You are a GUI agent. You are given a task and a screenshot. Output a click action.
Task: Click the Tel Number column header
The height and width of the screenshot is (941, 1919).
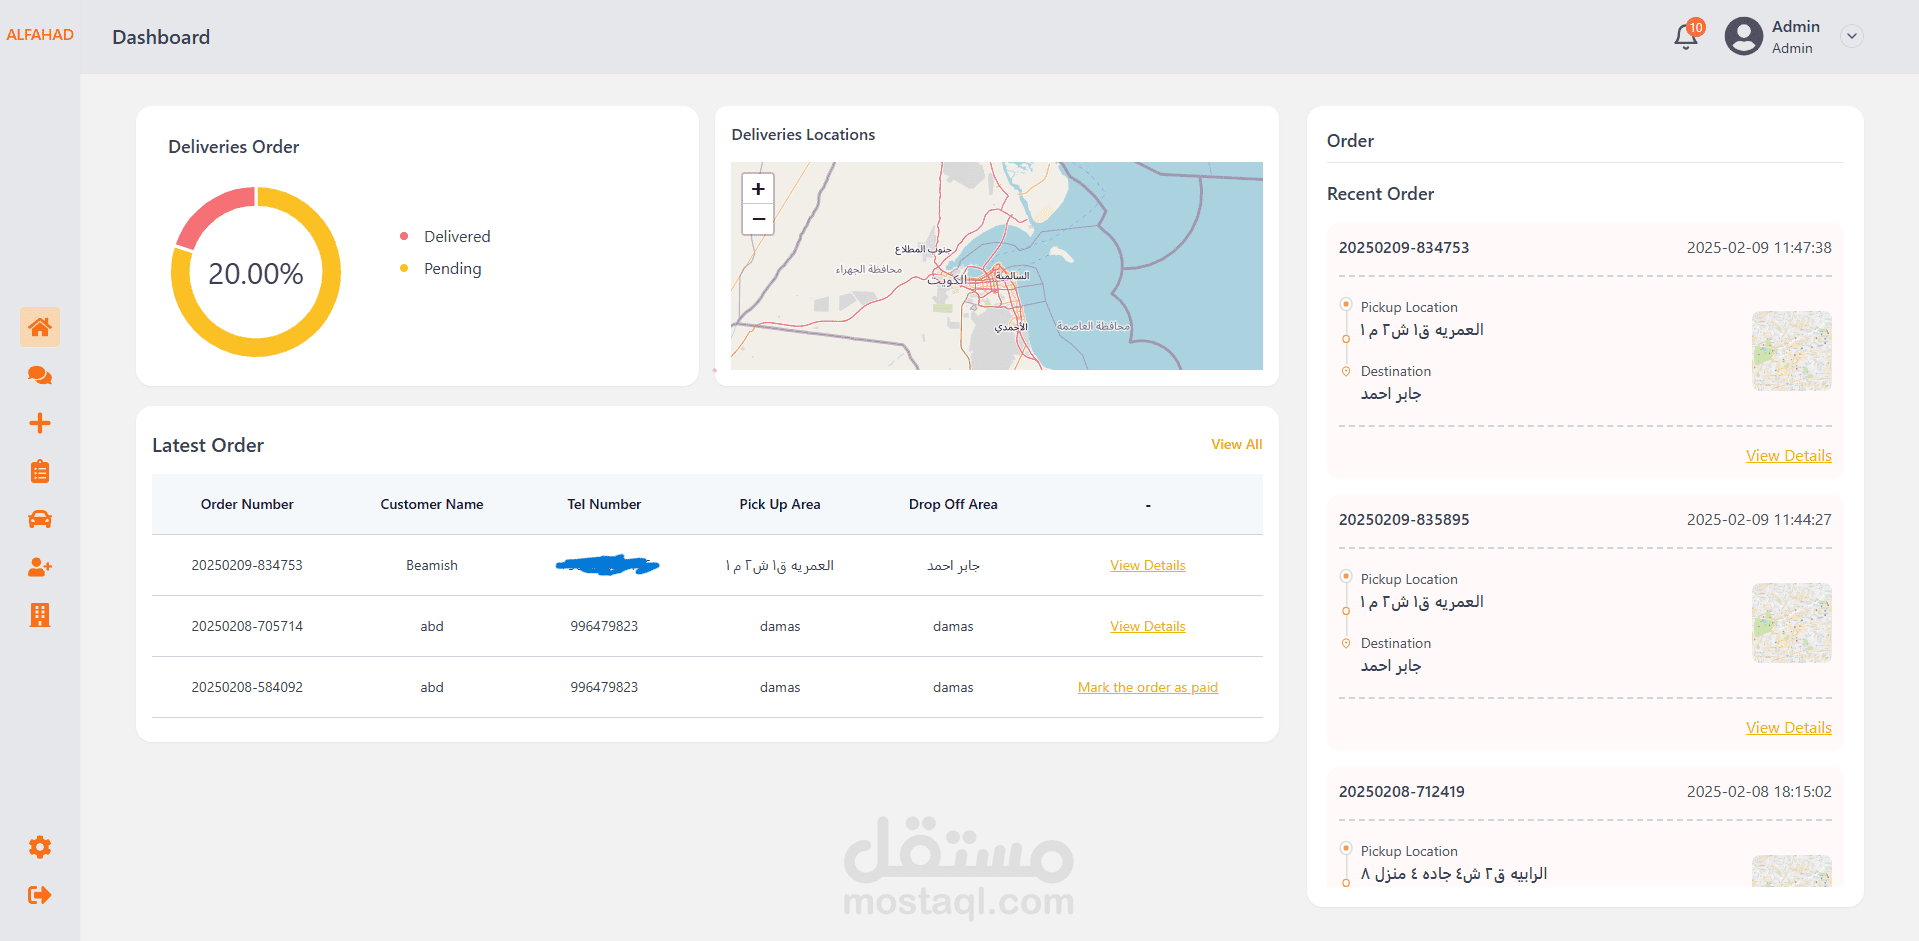(604, 504)
